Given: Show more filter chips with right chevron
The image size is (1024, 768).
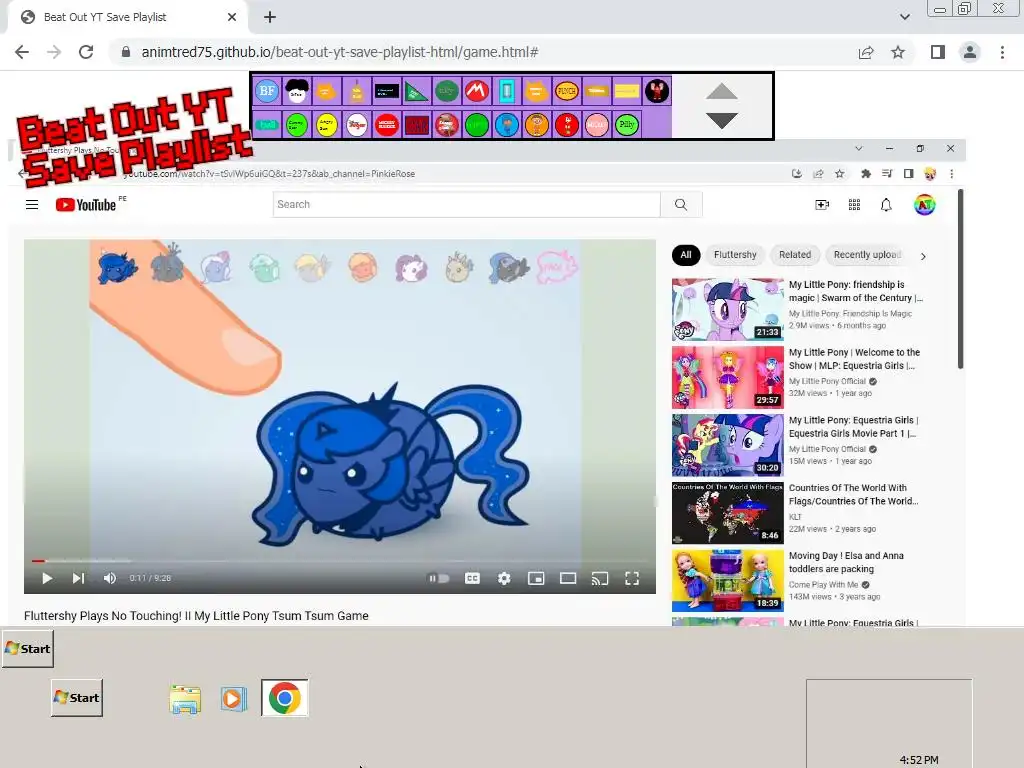Looking at the screenshot, I should click(923, 256).
